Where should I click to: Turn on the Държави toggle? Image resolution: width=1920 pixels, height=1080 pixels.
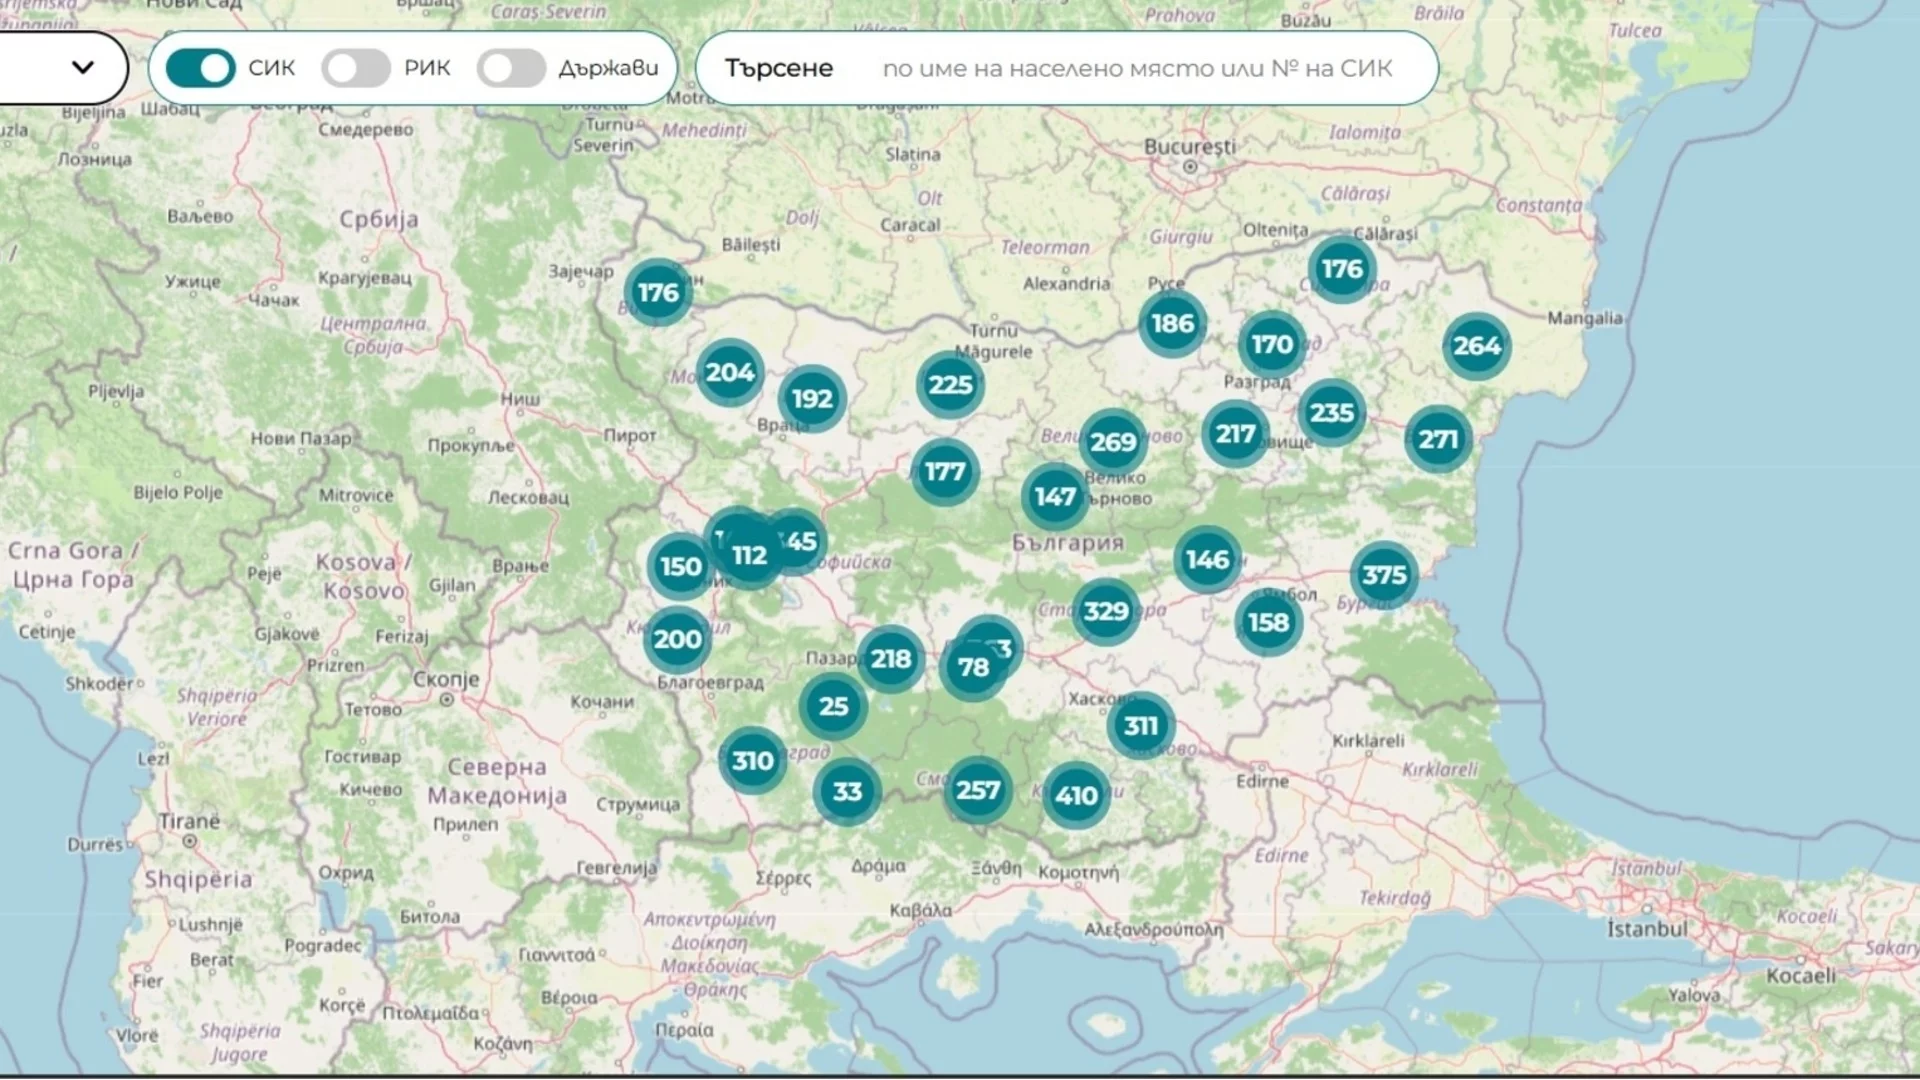coord(511,68)
